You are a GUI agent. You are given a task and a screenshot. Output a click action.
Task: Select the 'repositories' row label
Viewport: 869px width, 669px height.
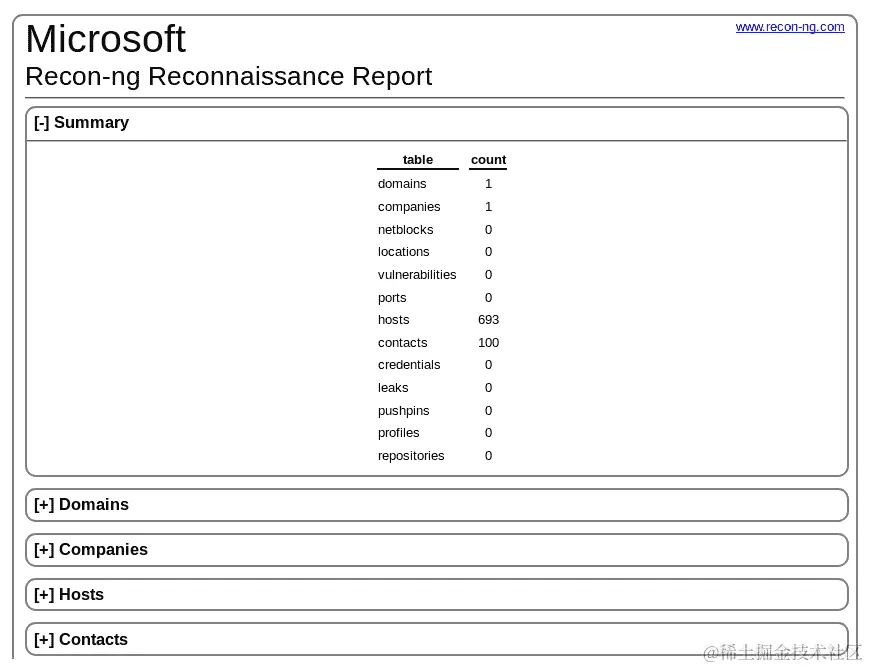pyautogui.click(x=411, y=456)
